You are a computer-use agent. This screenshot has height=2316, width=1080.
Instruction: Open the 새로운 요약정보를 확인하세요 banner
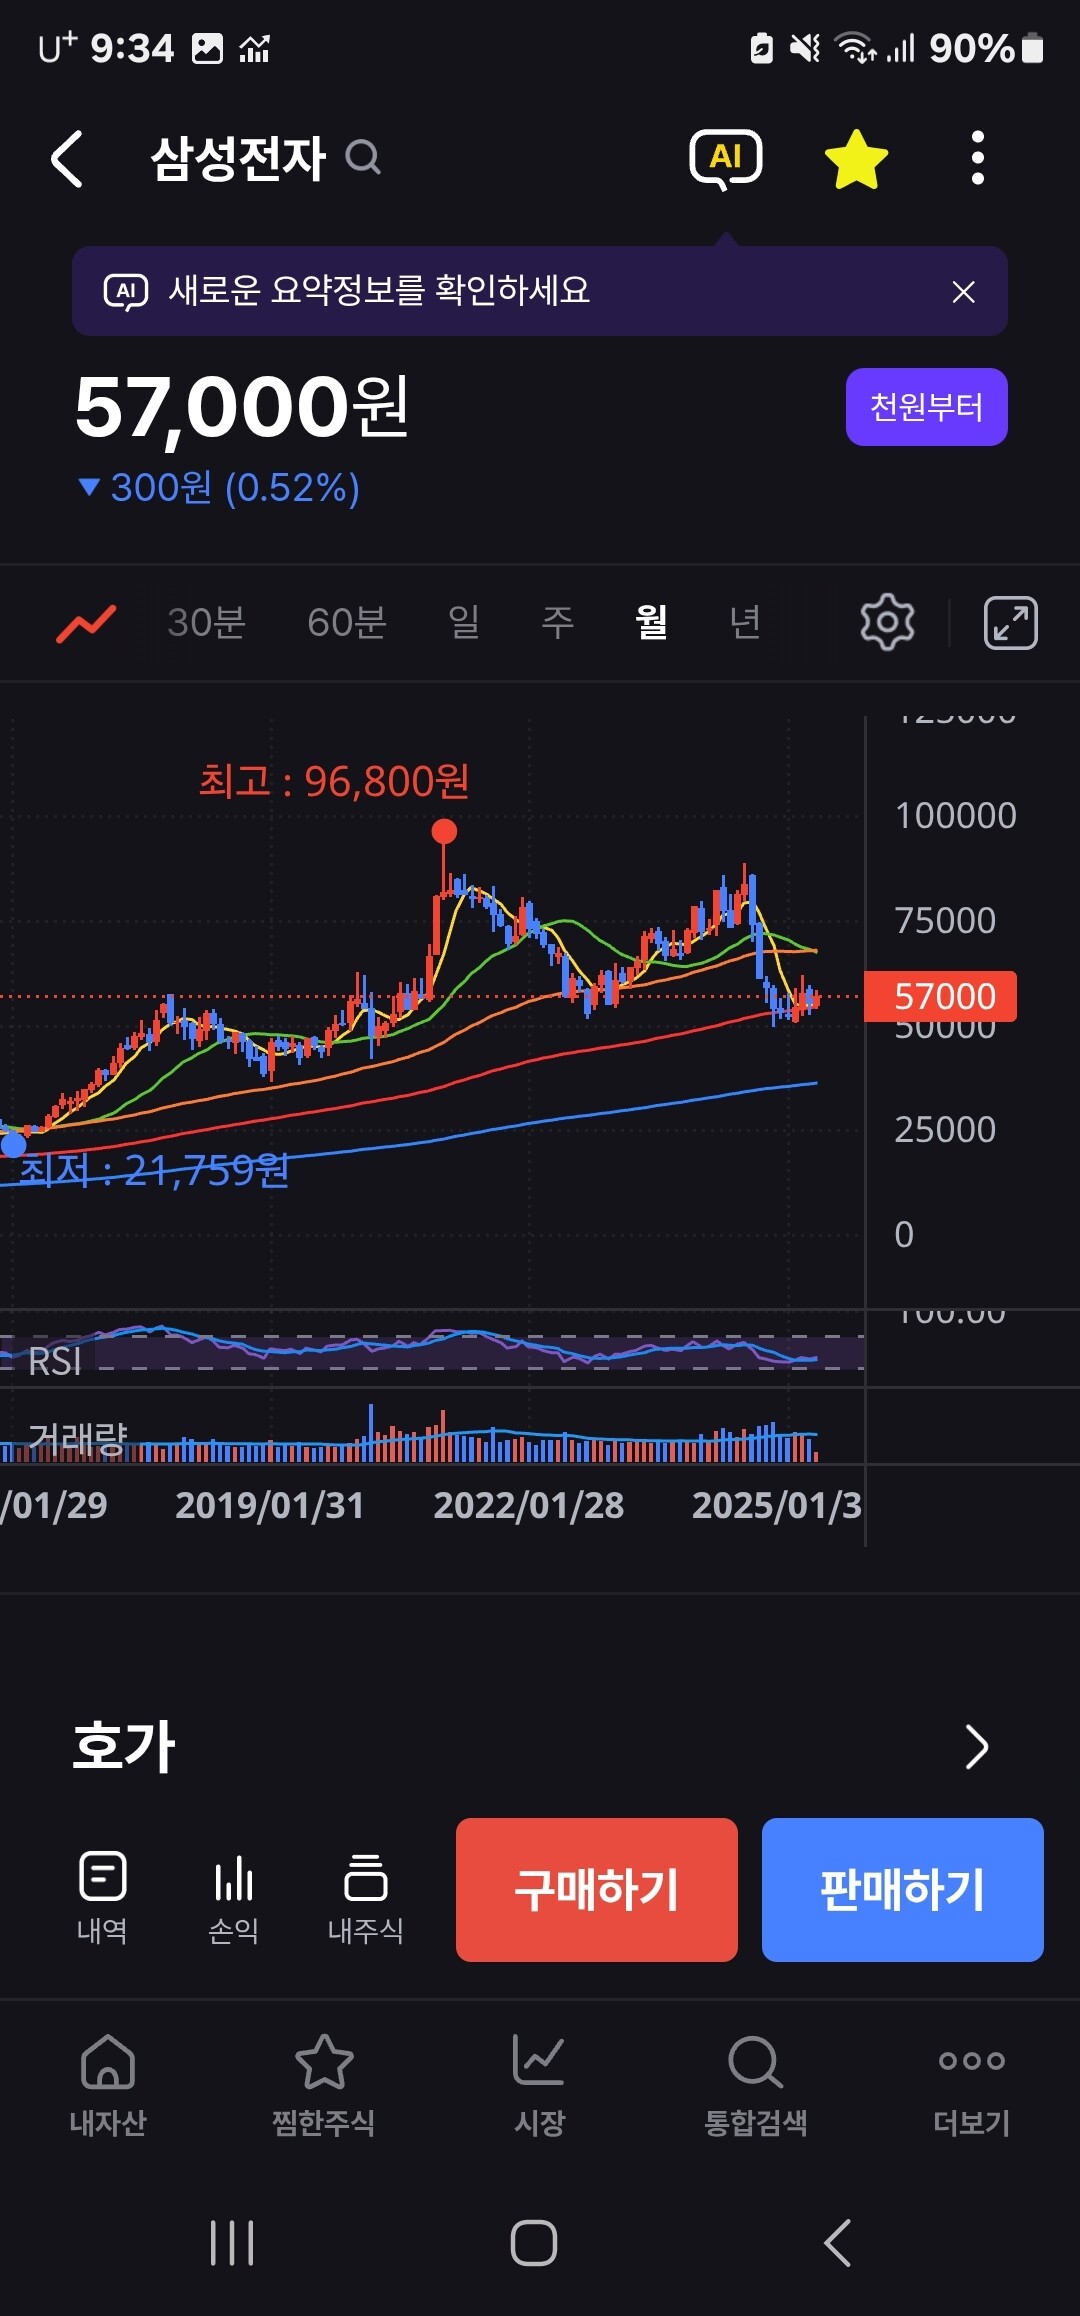(x=540, y=291)
